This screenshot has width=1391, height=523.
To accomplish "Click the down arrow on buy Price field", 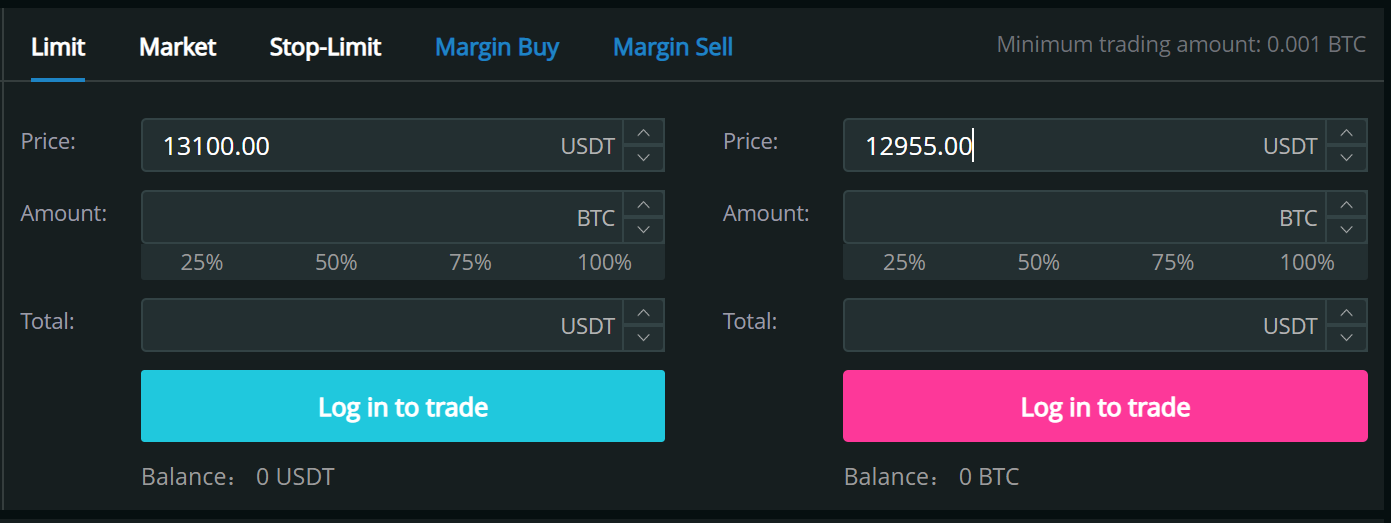I will click(643, 158).
